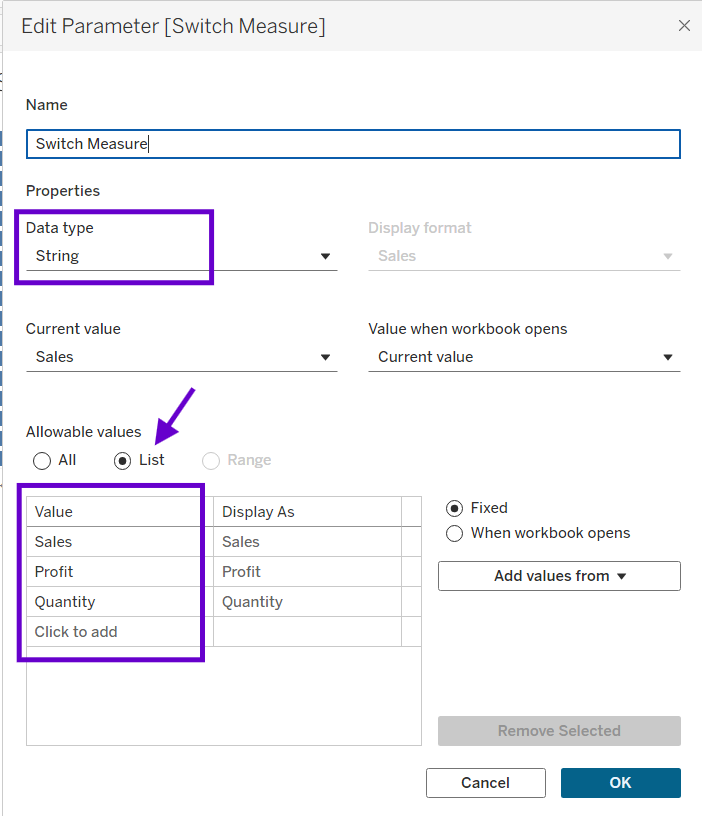Click the Profit Display As cell
Screen dimensions: 702x816
click(x=307, y=572)
